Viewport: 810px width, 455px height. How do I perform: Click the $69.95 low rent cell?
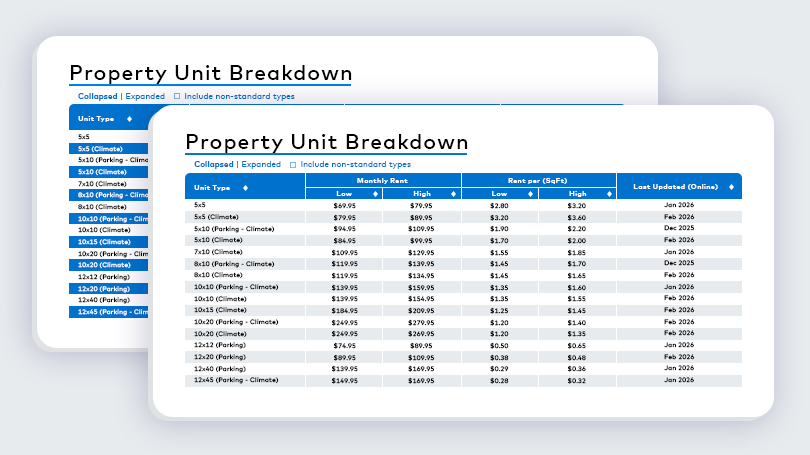pyautogui.click(x=345, y=206)
